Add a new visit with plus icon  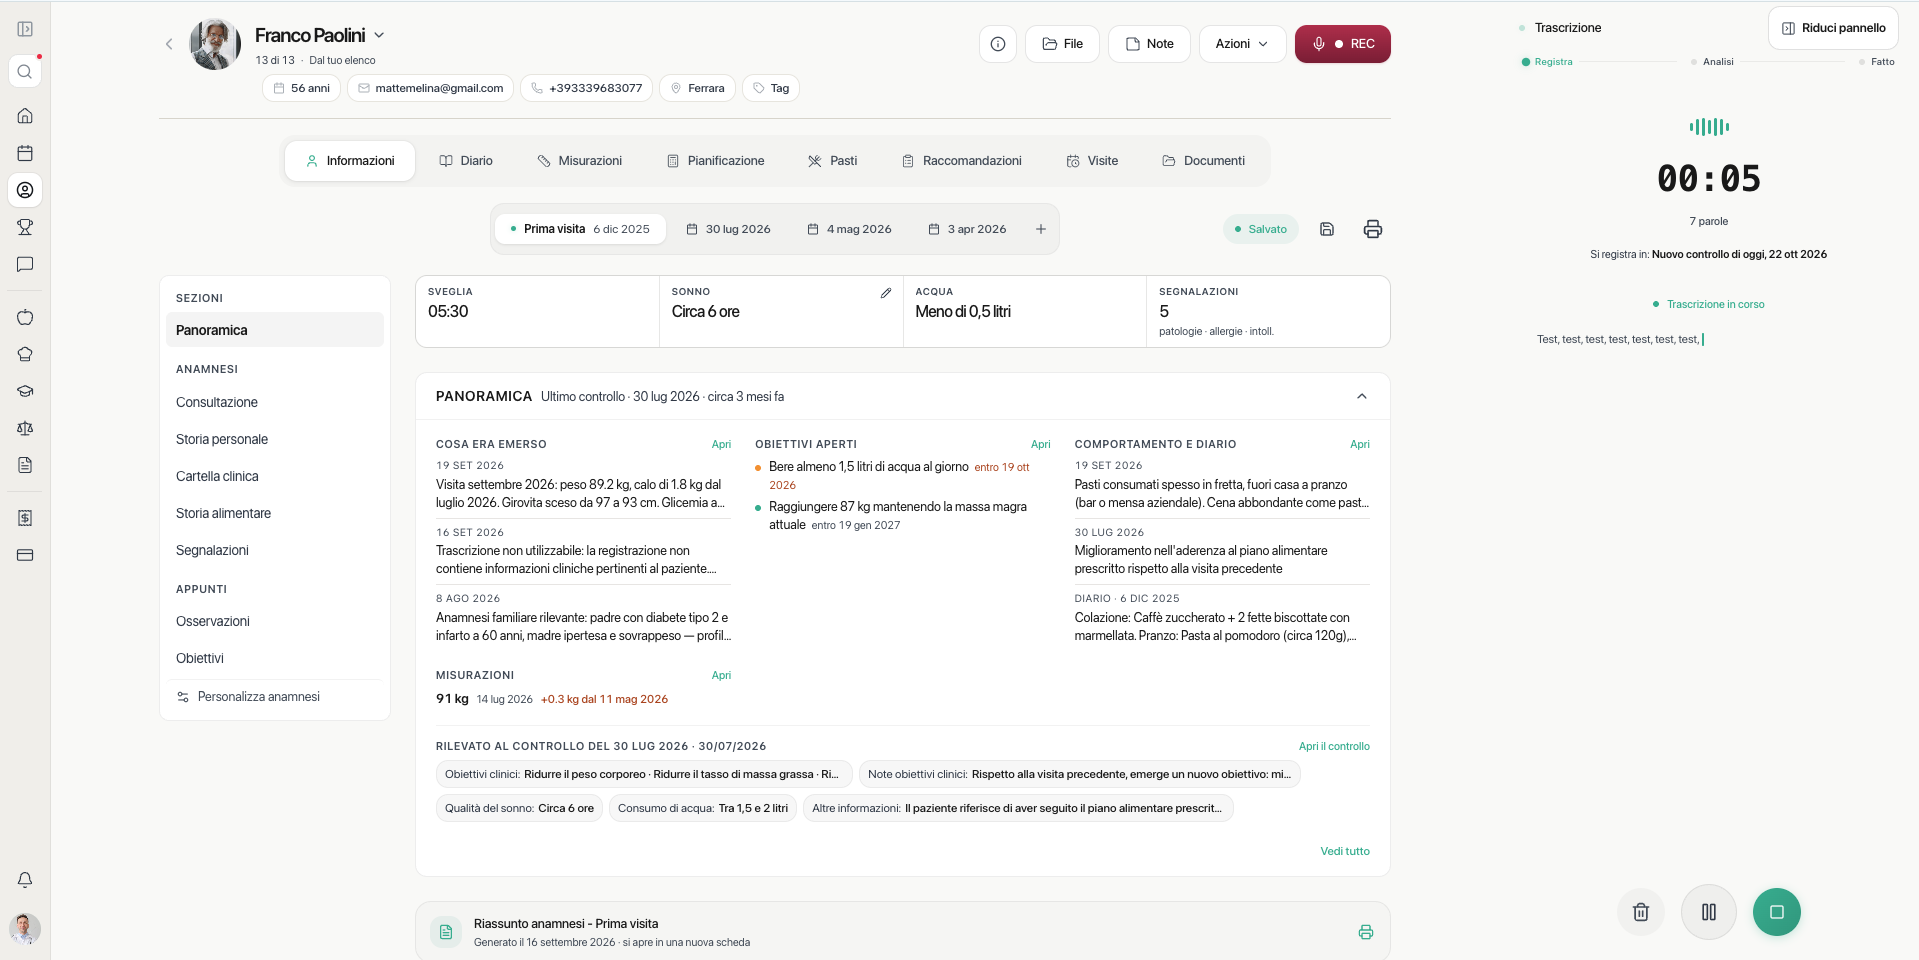(x=1041, y=229)
